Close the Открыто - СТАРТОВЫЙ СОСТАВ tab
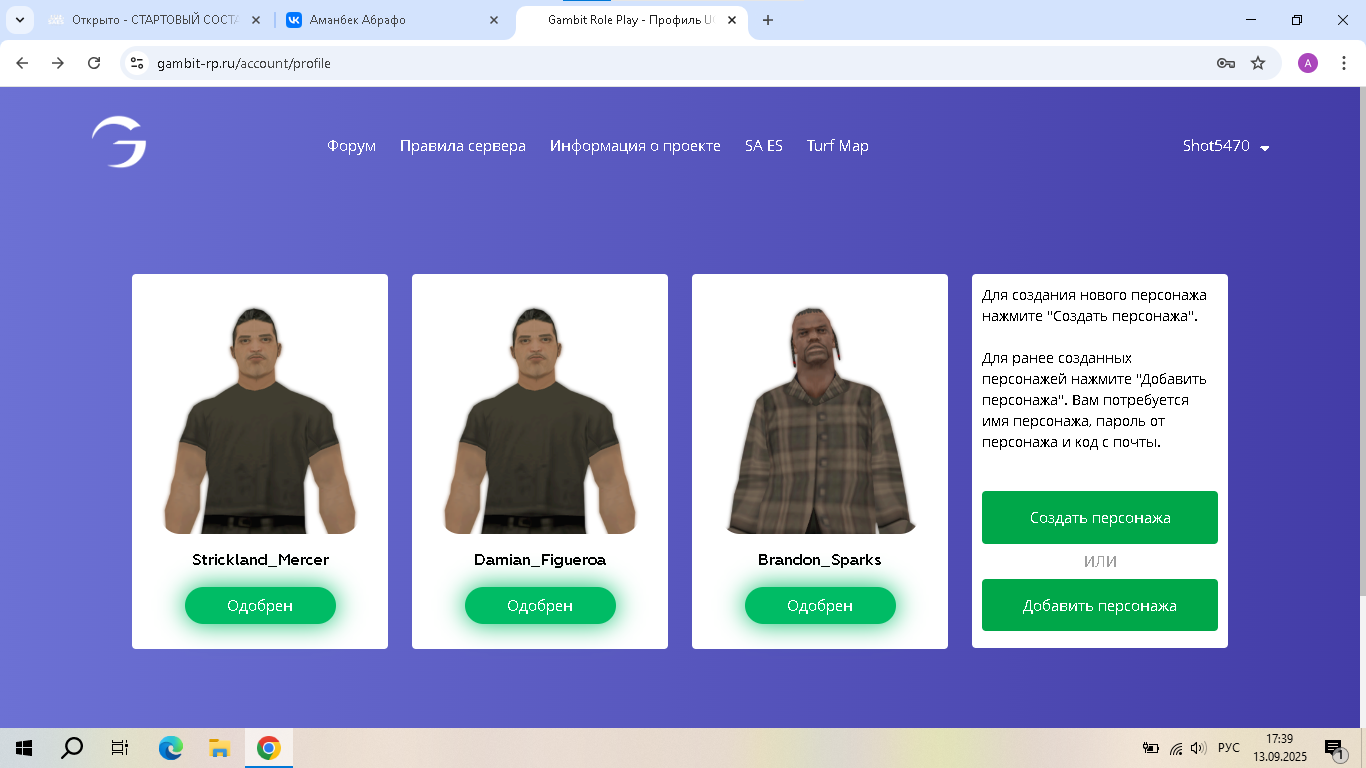 click(x=255, y=20)
